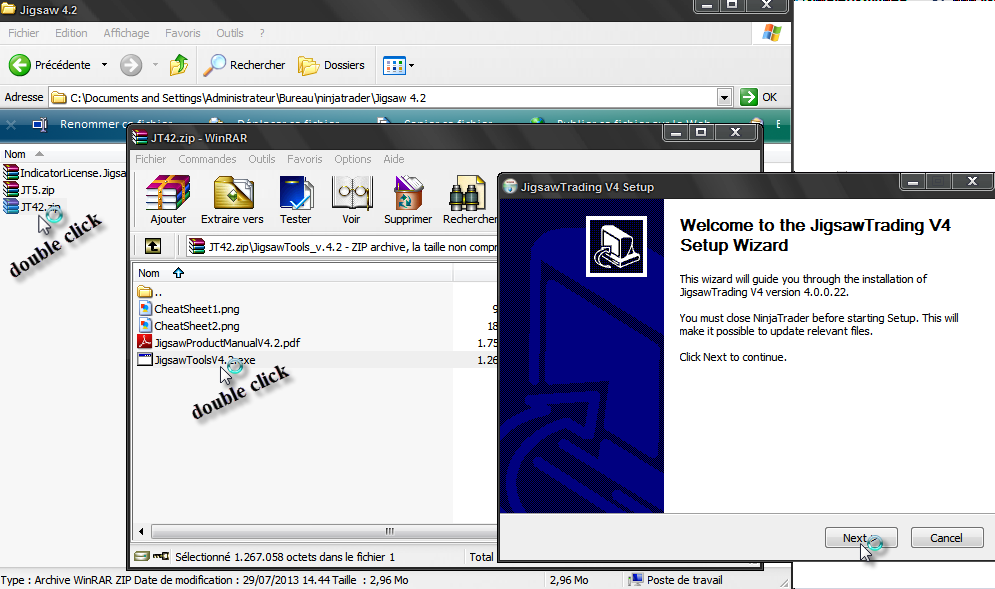The image size is (995, 589).
Task: Open Fichier menu in Explorer
Action: tap(23, 33)
